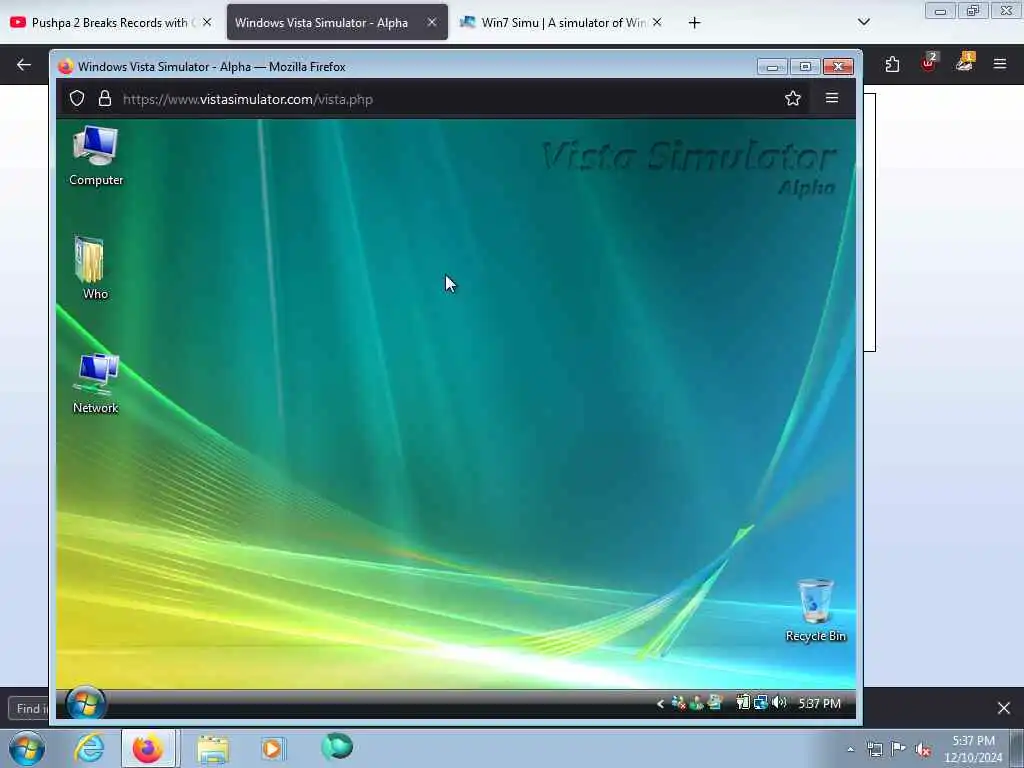Click the host network tray icon

point(874,750)
